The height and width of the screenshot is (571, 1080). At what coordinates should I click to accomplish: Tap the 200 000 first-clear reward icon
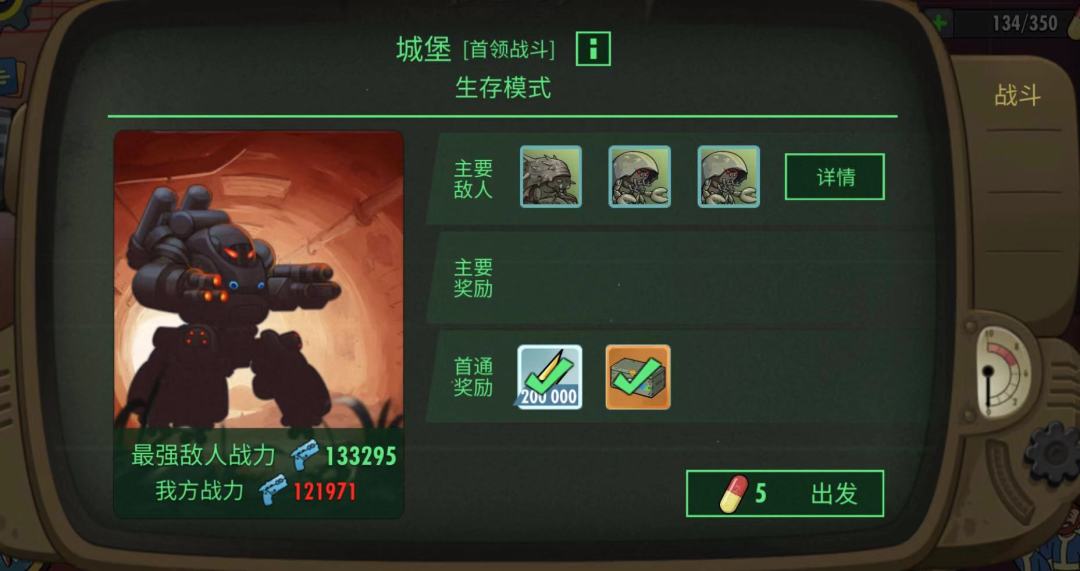point(549,377)
